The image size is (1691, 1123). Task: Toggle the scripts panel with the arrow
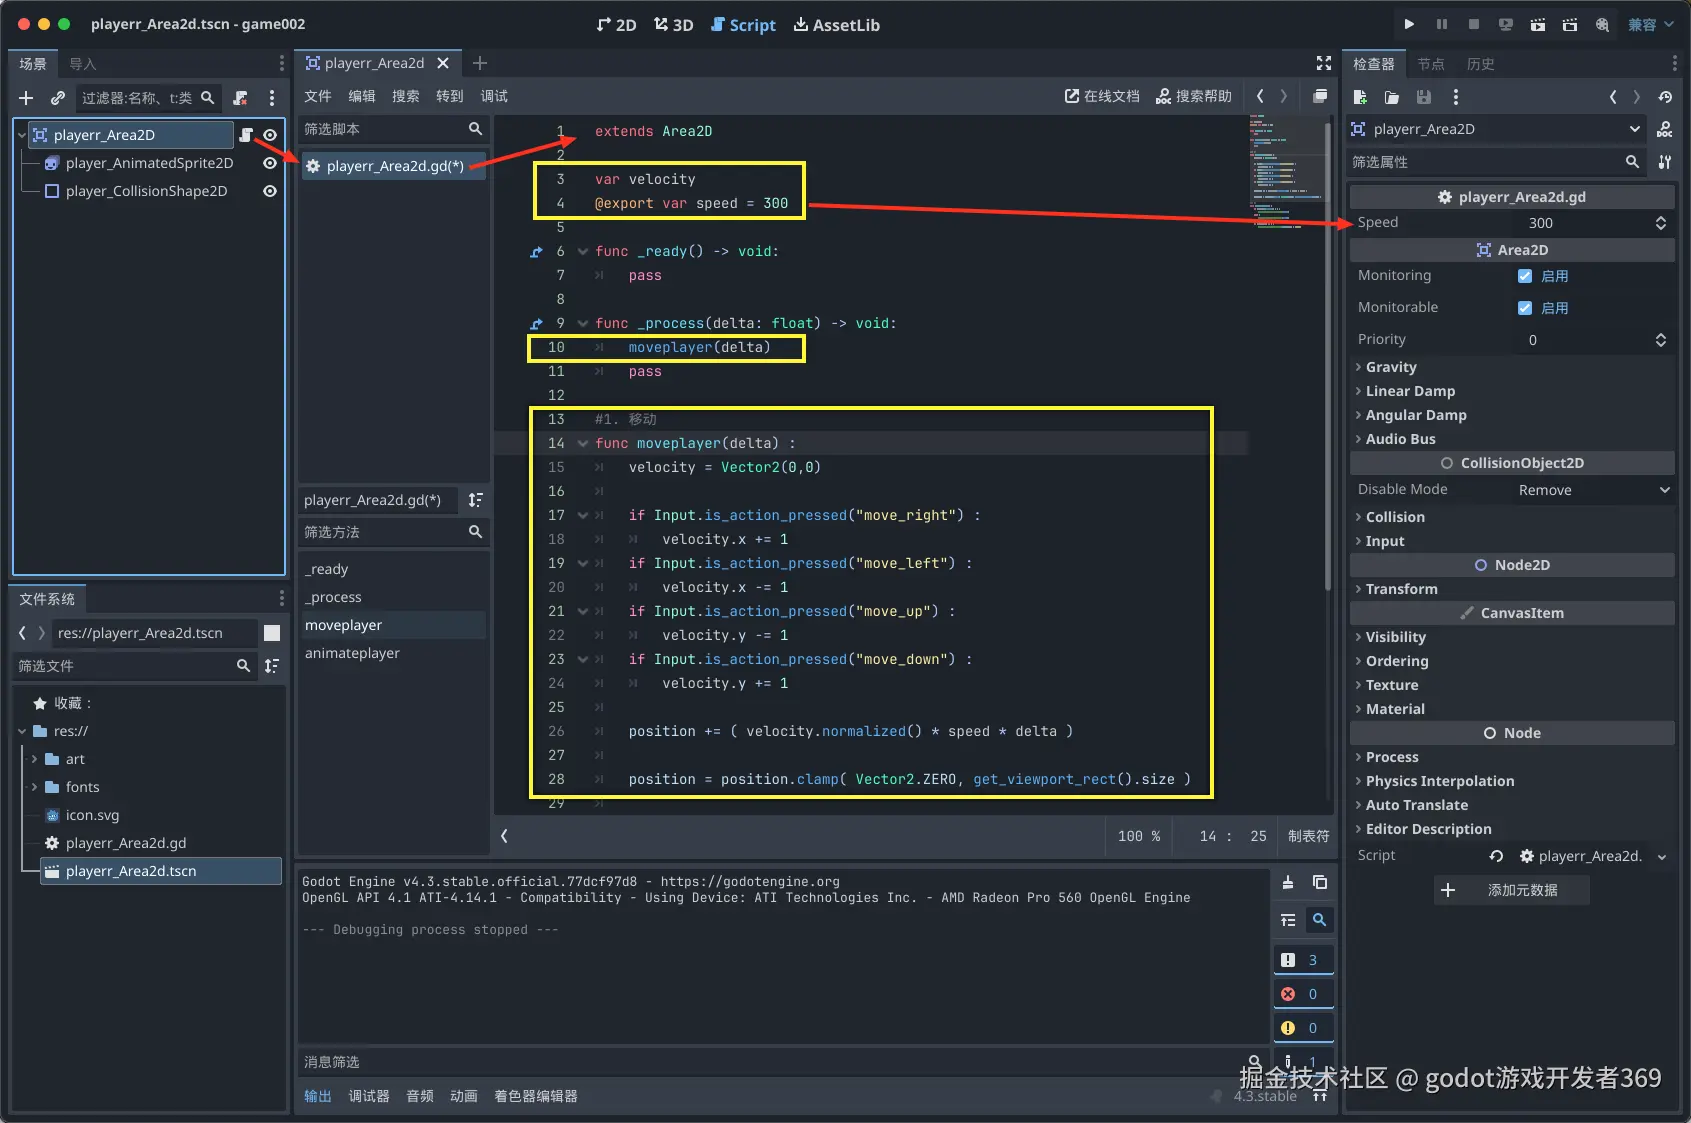pyautogui.click(x=505, y=836)
